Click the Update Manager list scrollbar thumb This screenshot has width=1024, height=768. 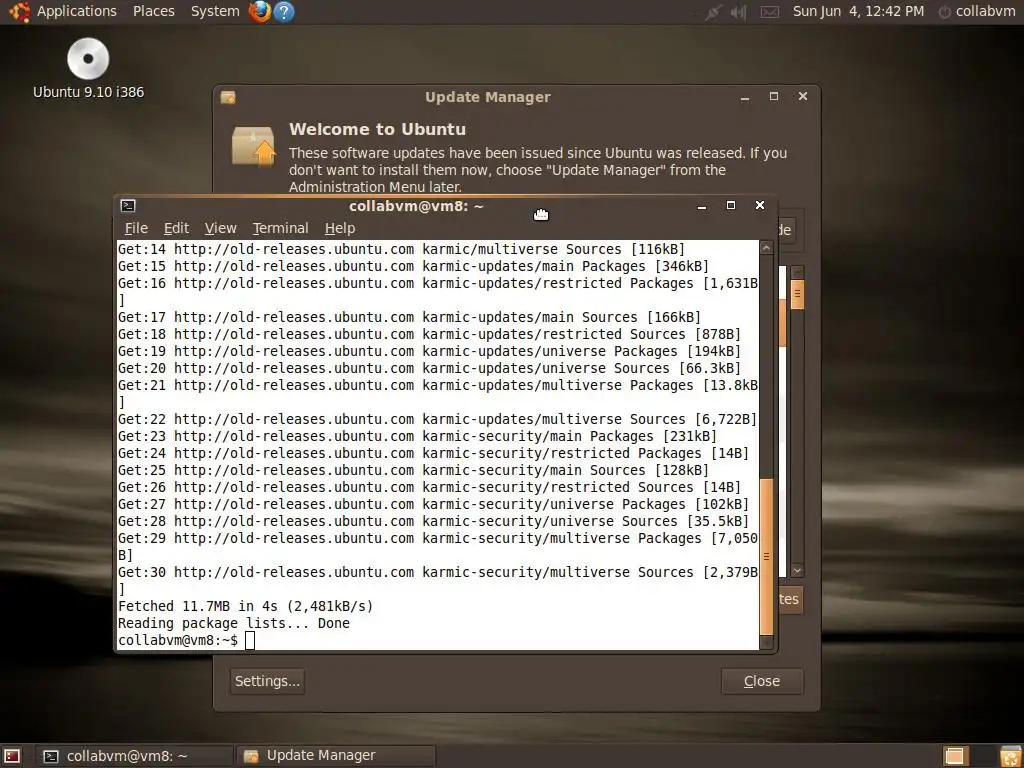click(797, 295)
